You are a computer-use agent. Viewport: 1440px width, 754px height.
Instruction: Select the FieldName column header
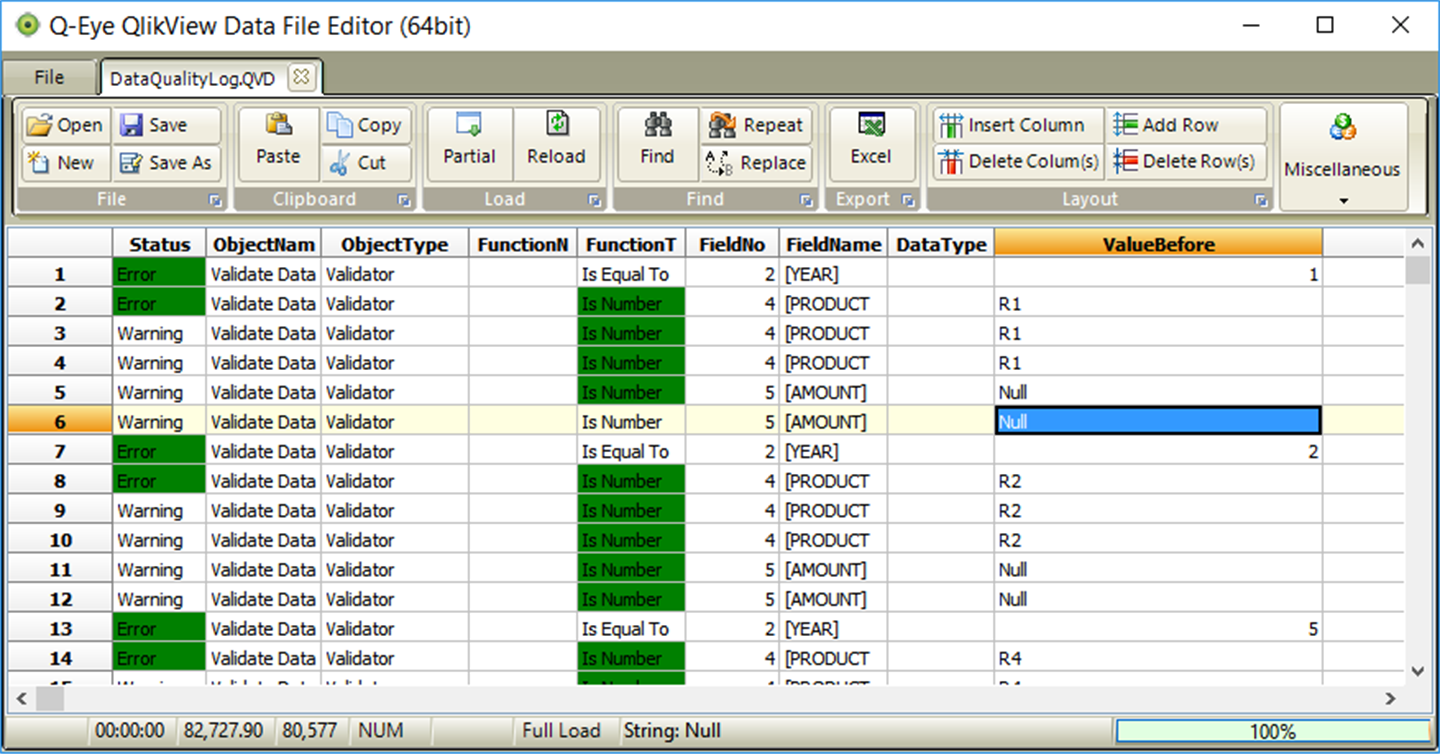tap(834, 244)
